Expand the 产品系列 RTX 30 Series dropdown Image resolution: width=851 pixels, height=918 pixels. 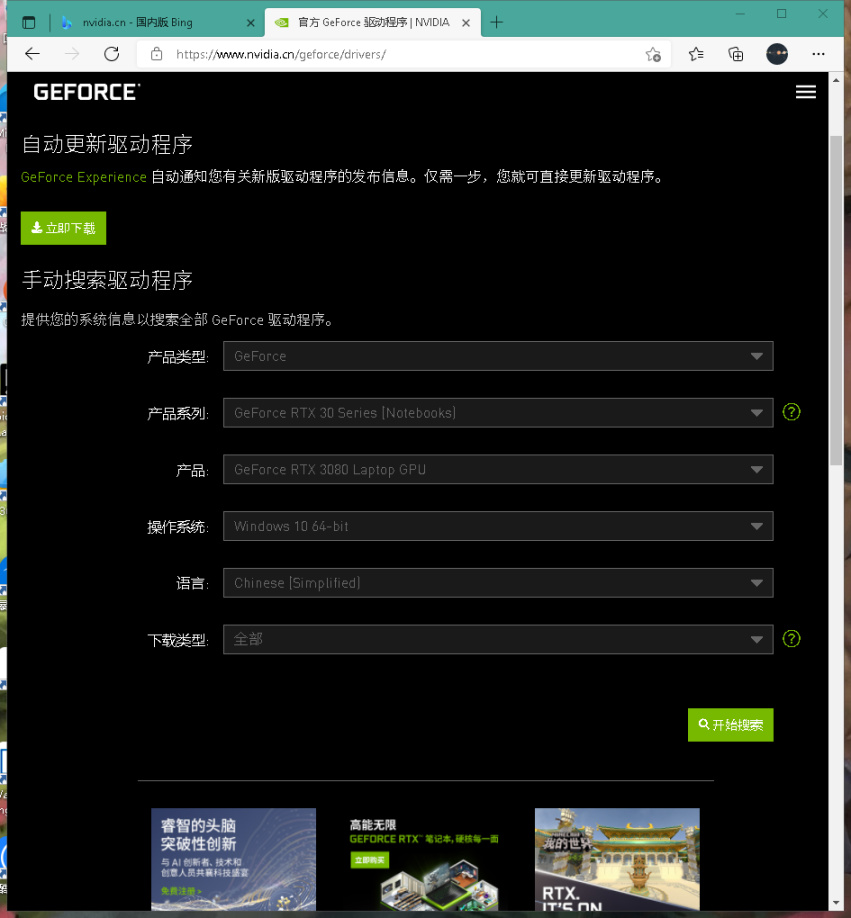497,413
